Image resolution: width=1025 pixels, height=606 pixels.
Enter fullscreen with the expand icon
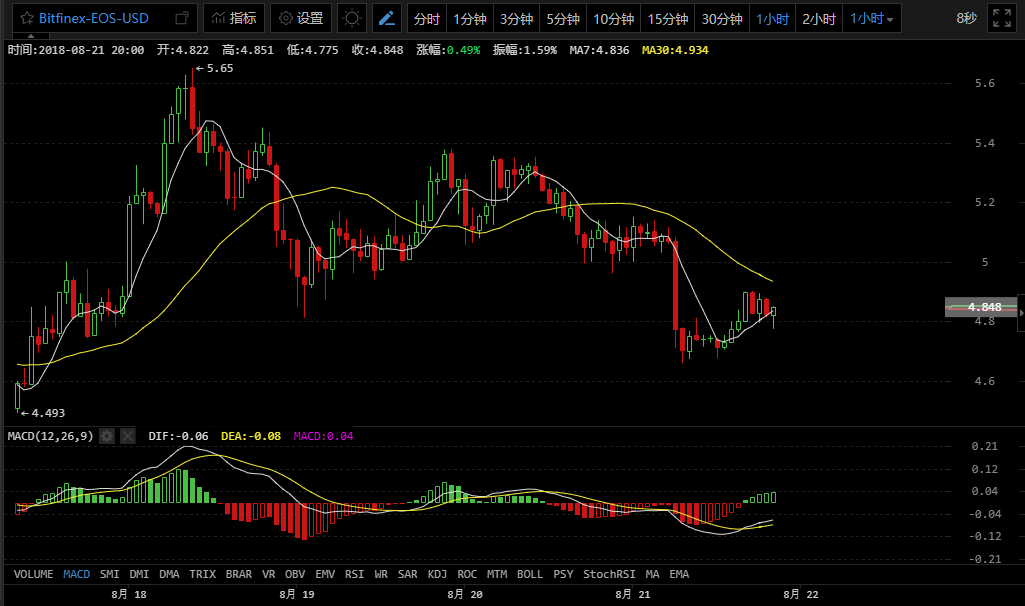tap(1001, 18)
